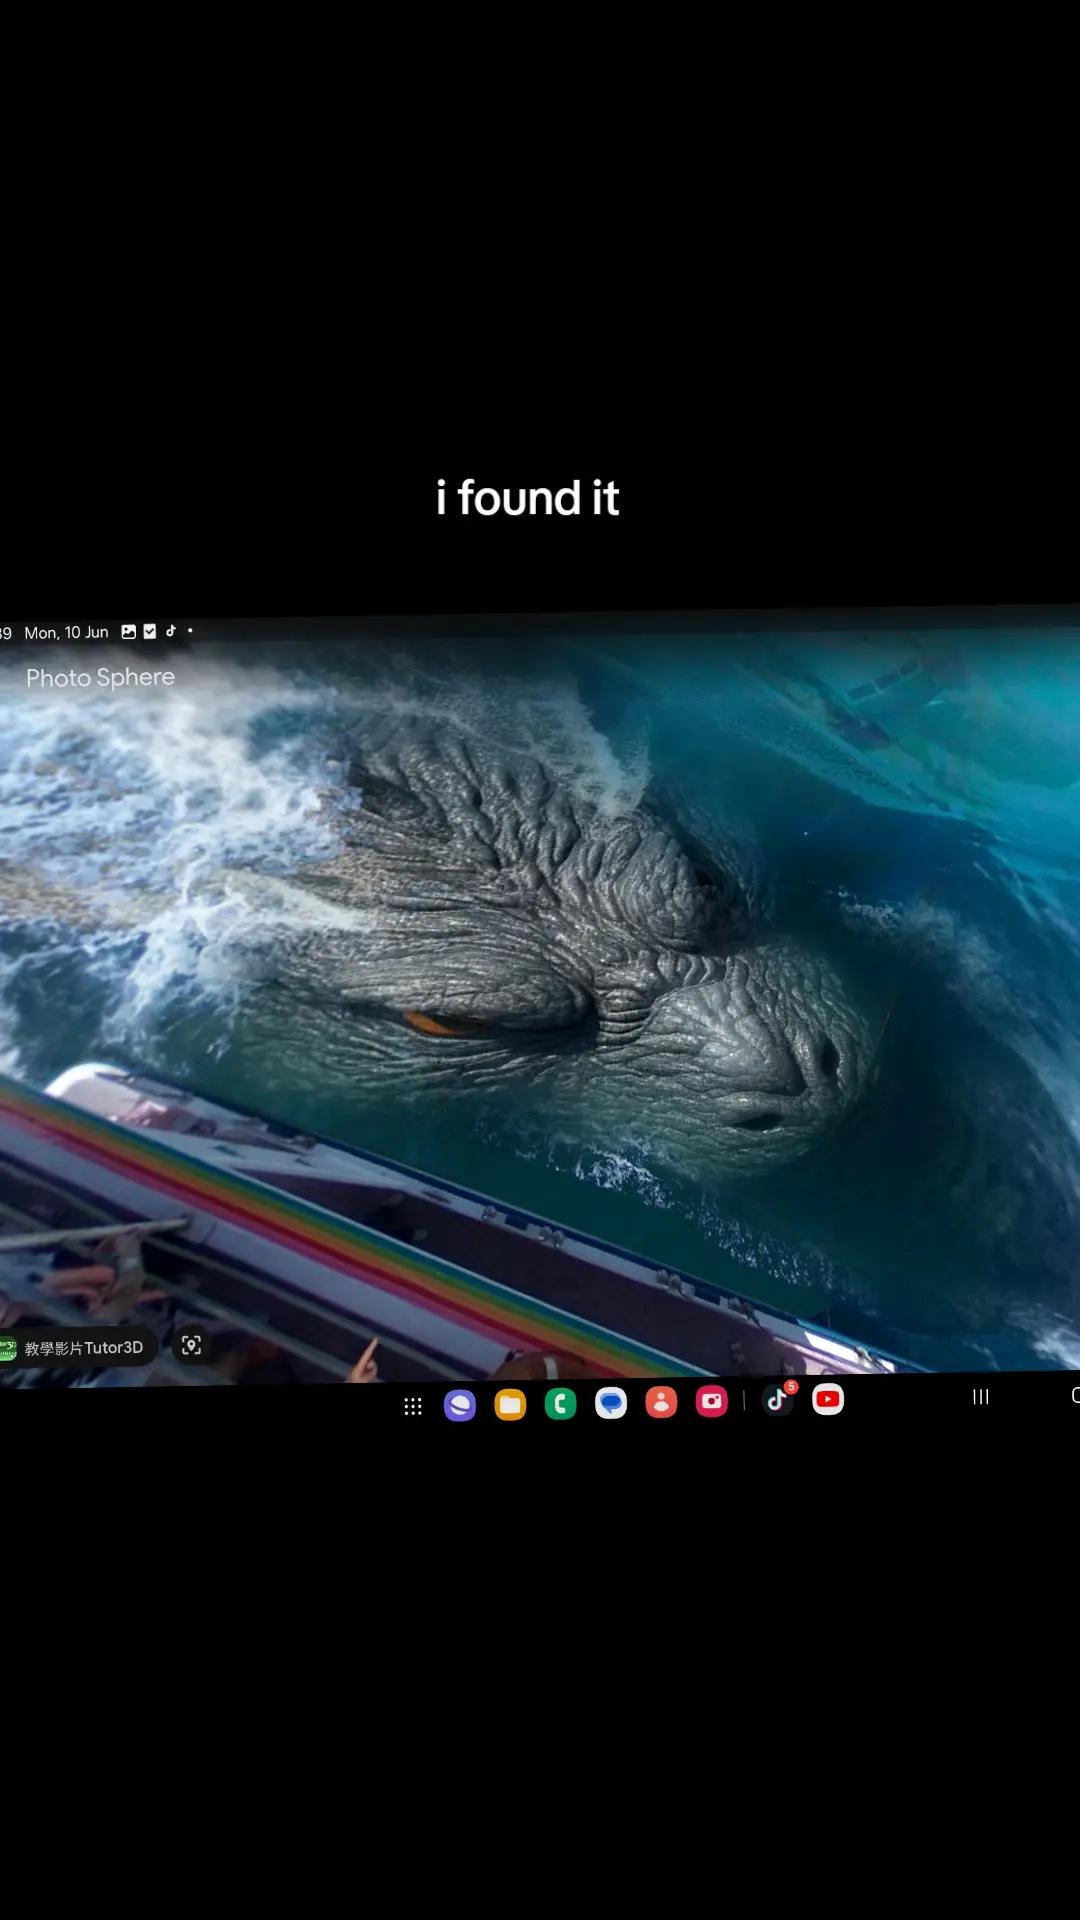Image resolution: width=1080 pixels, height=1920 pixels.
Task: Open the Messages chat bubble app
Action: point(611,1403)
